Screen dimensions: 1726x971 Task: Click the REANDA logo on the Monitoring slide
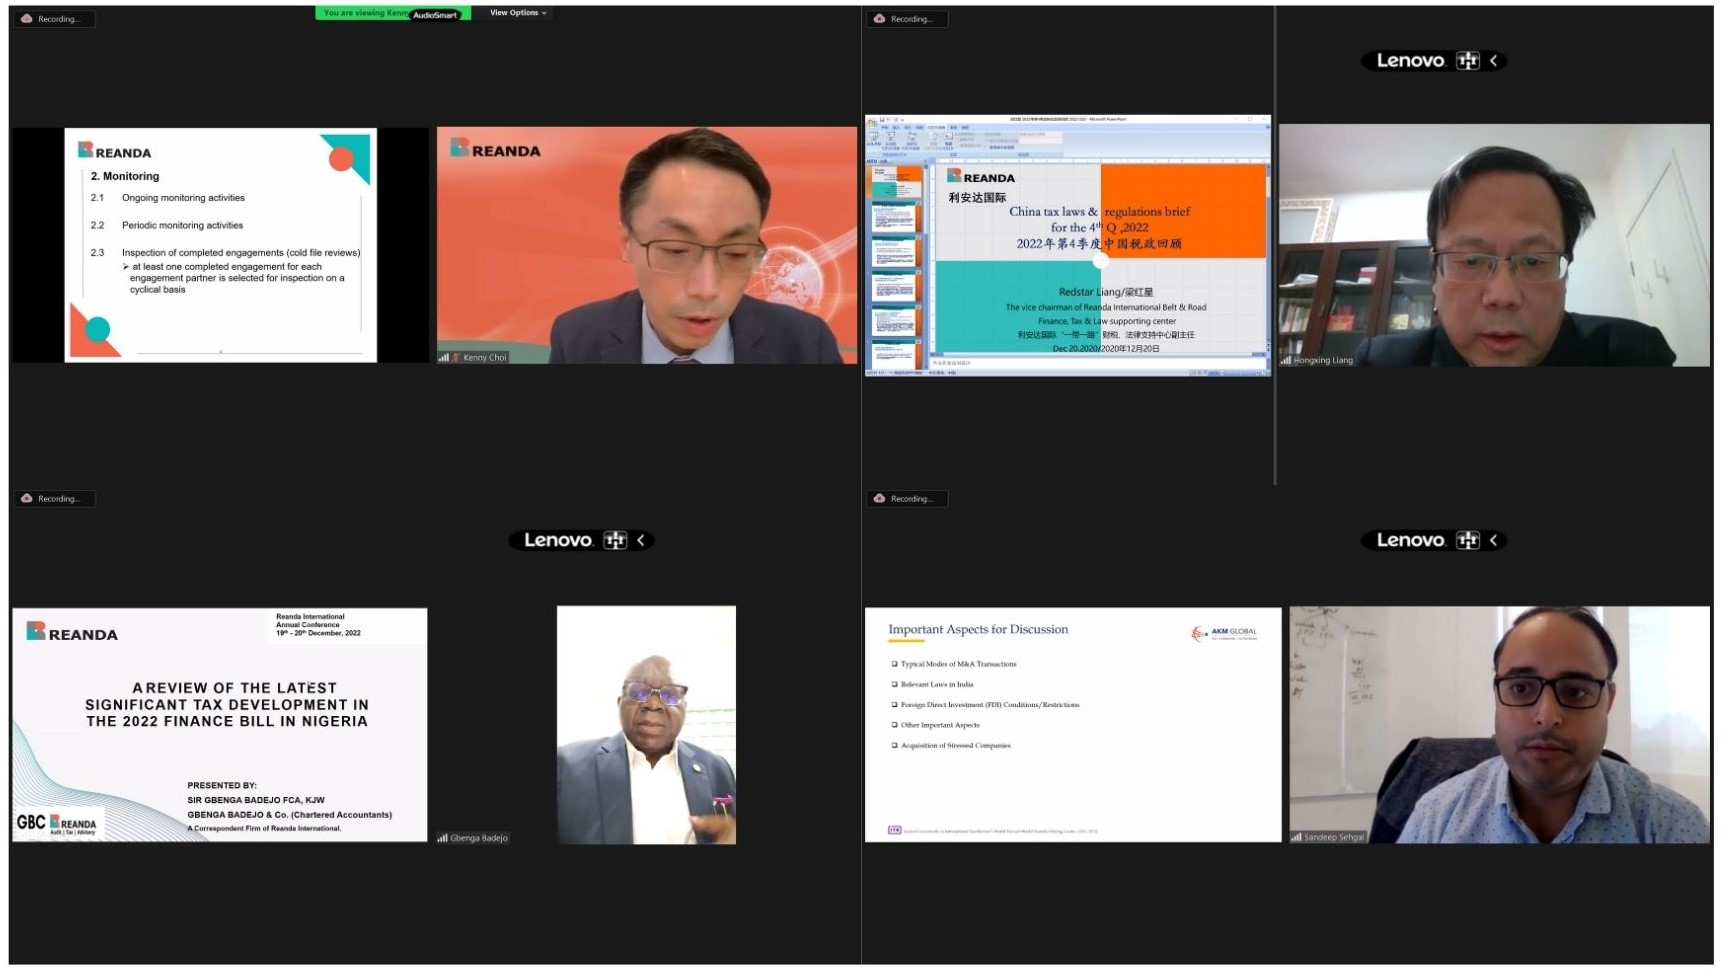tap(115, 151)
